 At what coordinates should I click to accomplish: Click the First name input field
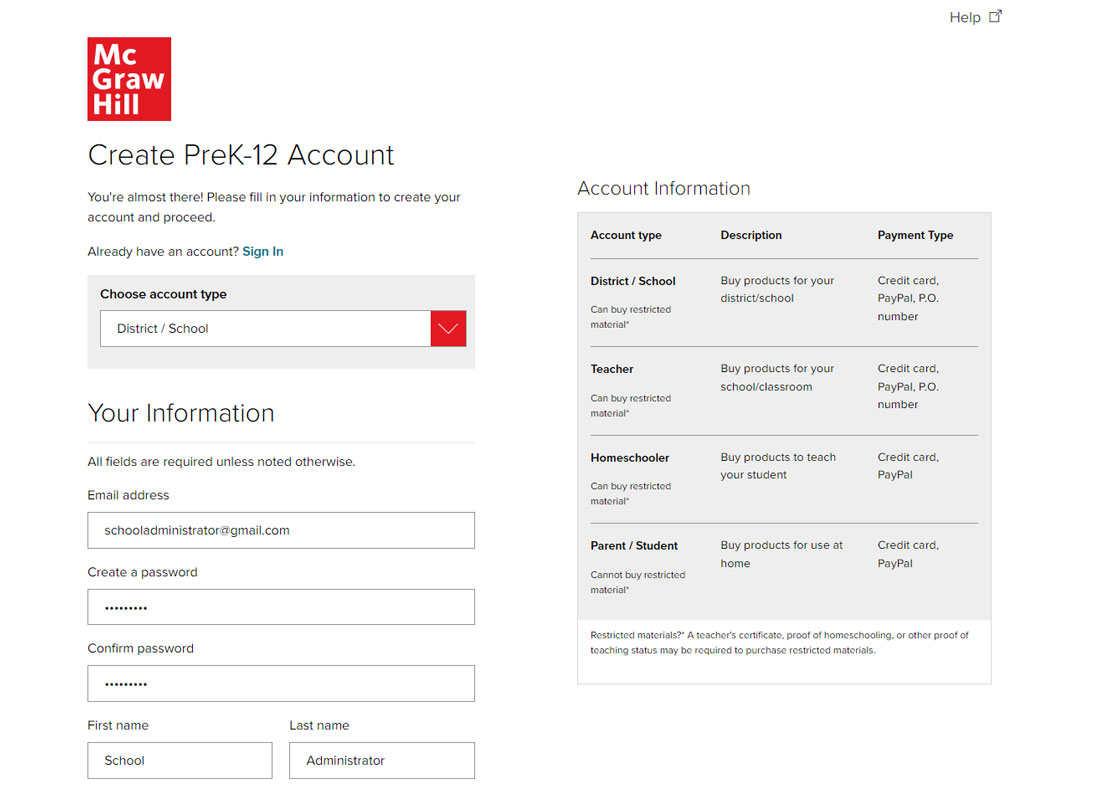[180, 761]
